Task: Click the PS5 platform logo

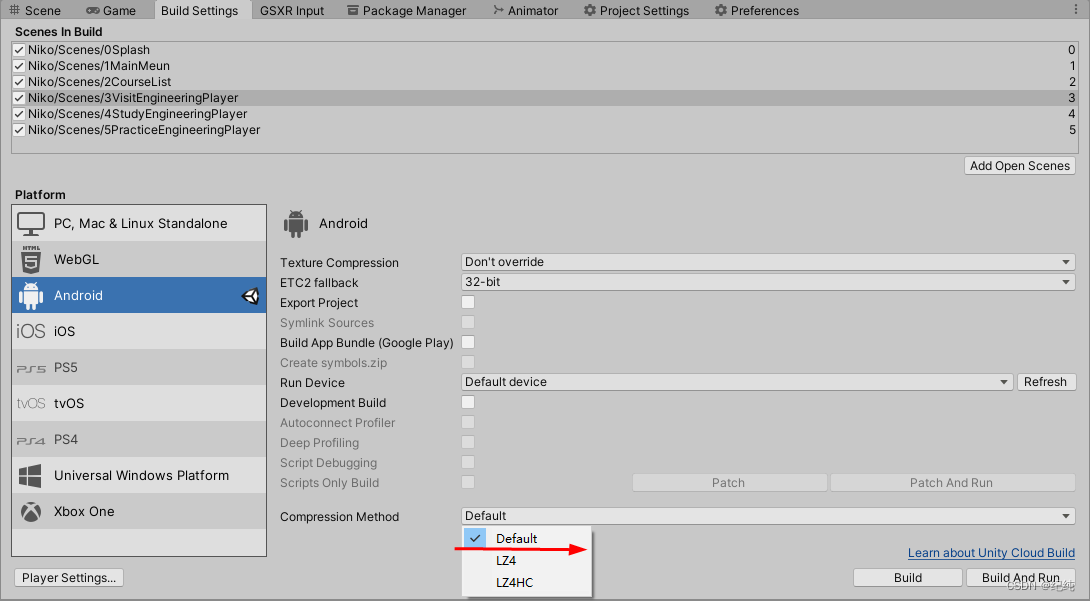Action: [x=31, y=368]
